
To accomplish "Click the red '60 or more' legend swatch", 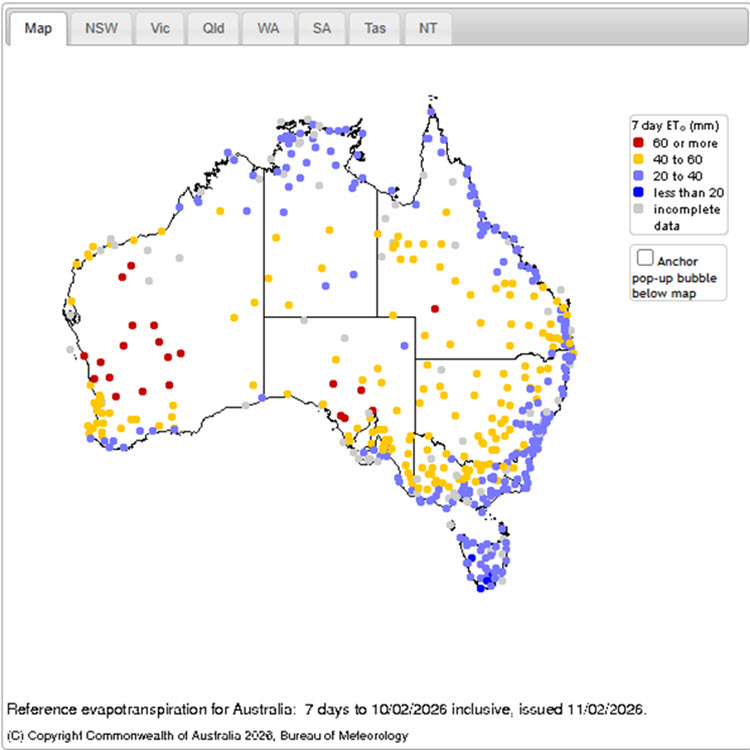I will 639,142.
